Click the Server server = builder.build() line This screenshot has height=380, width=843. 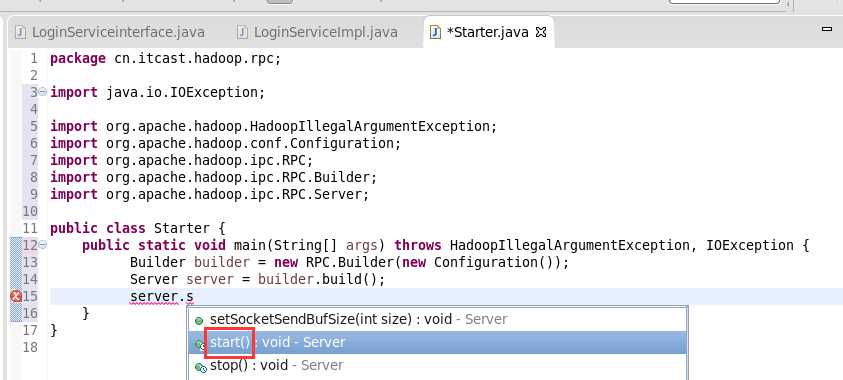pos(258,279)
